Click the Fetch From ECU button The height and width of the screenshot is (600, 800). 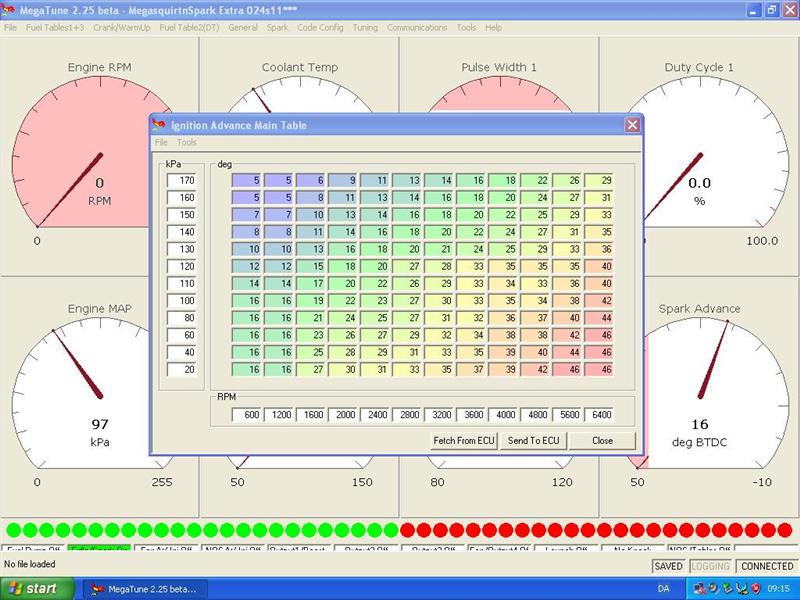click(464, 441)
